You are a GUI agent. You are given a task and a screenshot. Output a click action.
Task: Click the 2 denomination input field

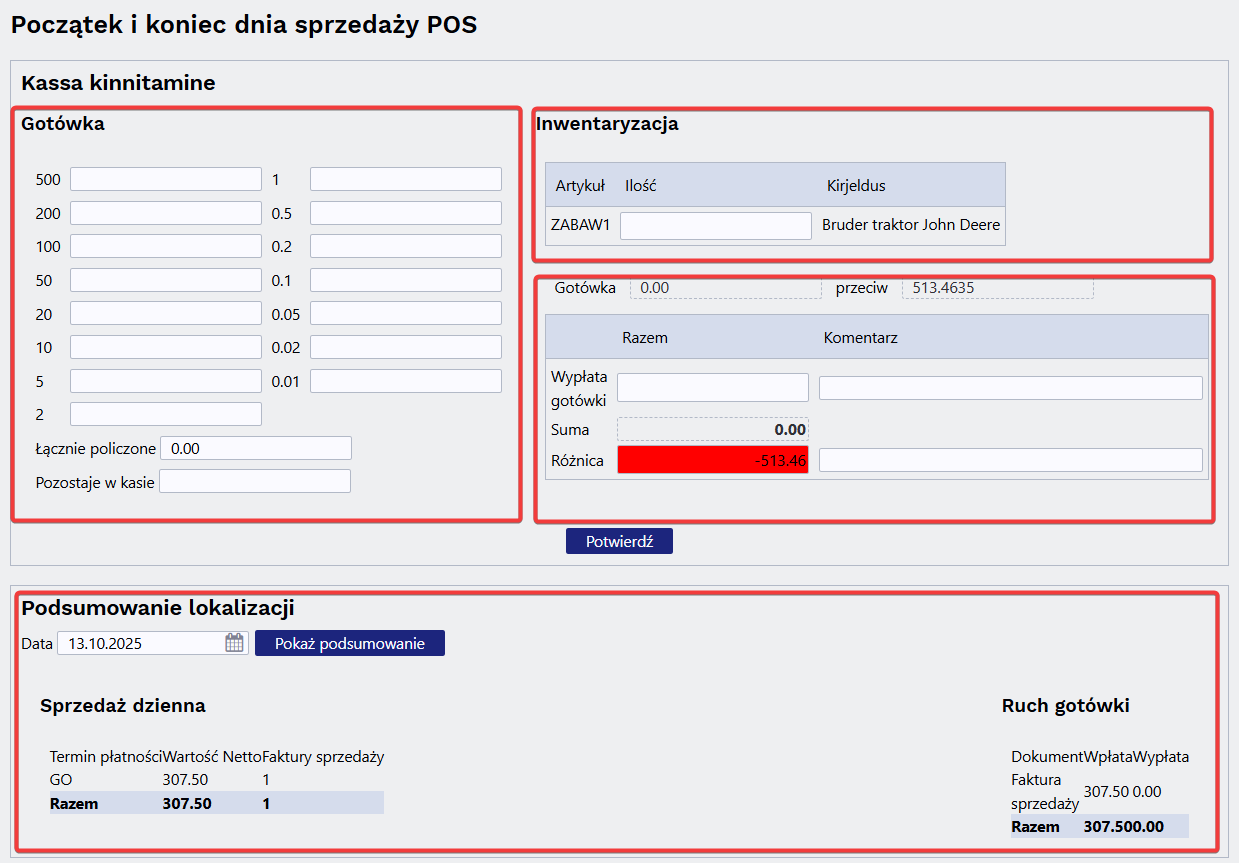(x=165, y=414)
